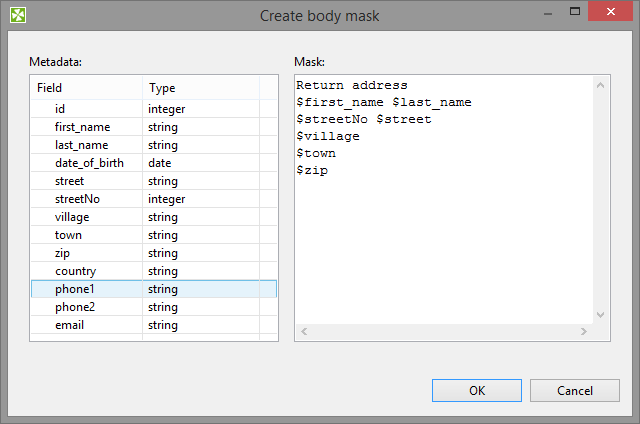Select the date_of_birth field row
This screenshot has height=424, width=640.
tap(89, 163)
